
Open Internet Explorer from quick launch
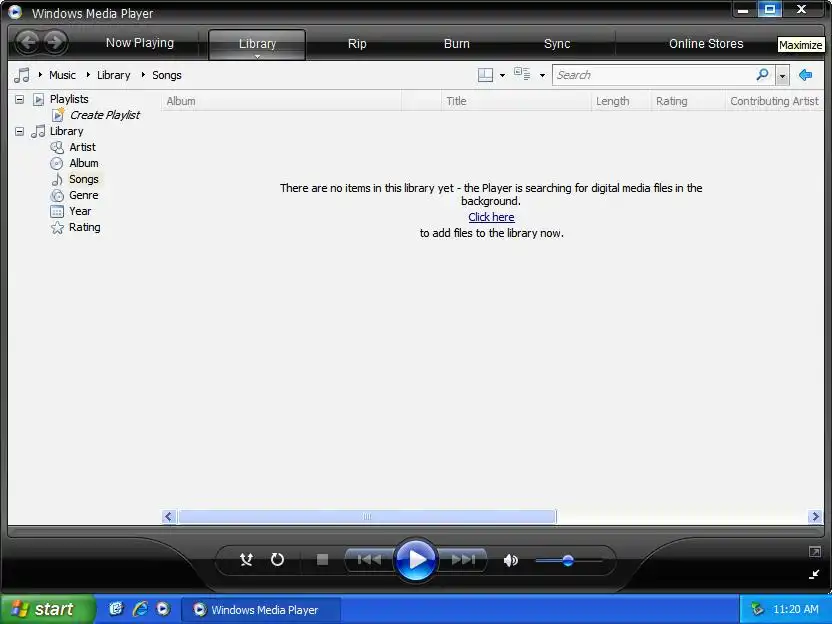click(x=140, y=609)
